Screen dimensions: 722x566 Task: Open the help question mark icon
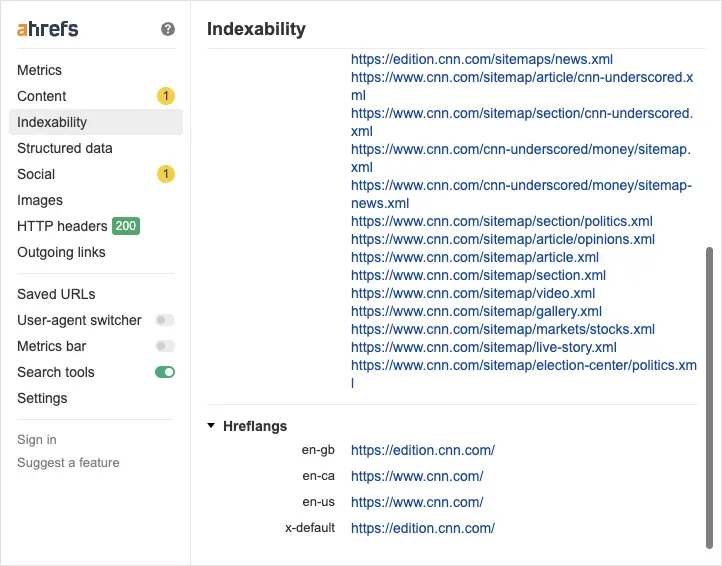tap(168, 29)
